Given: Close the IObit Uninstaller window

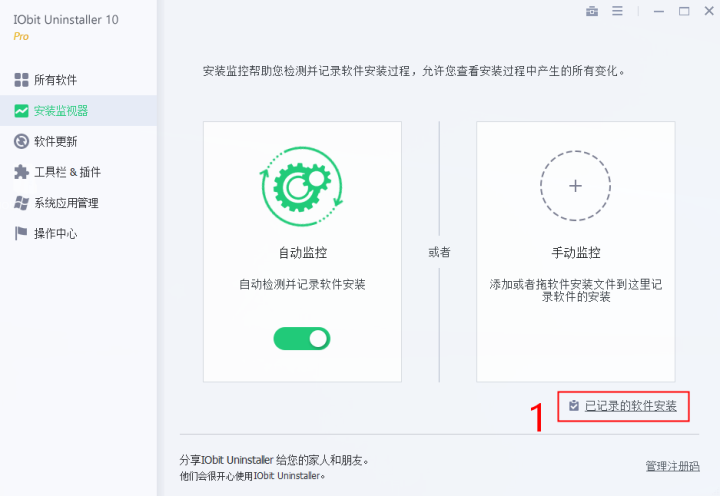Looking at the screenshot, I should coord(709,11).
